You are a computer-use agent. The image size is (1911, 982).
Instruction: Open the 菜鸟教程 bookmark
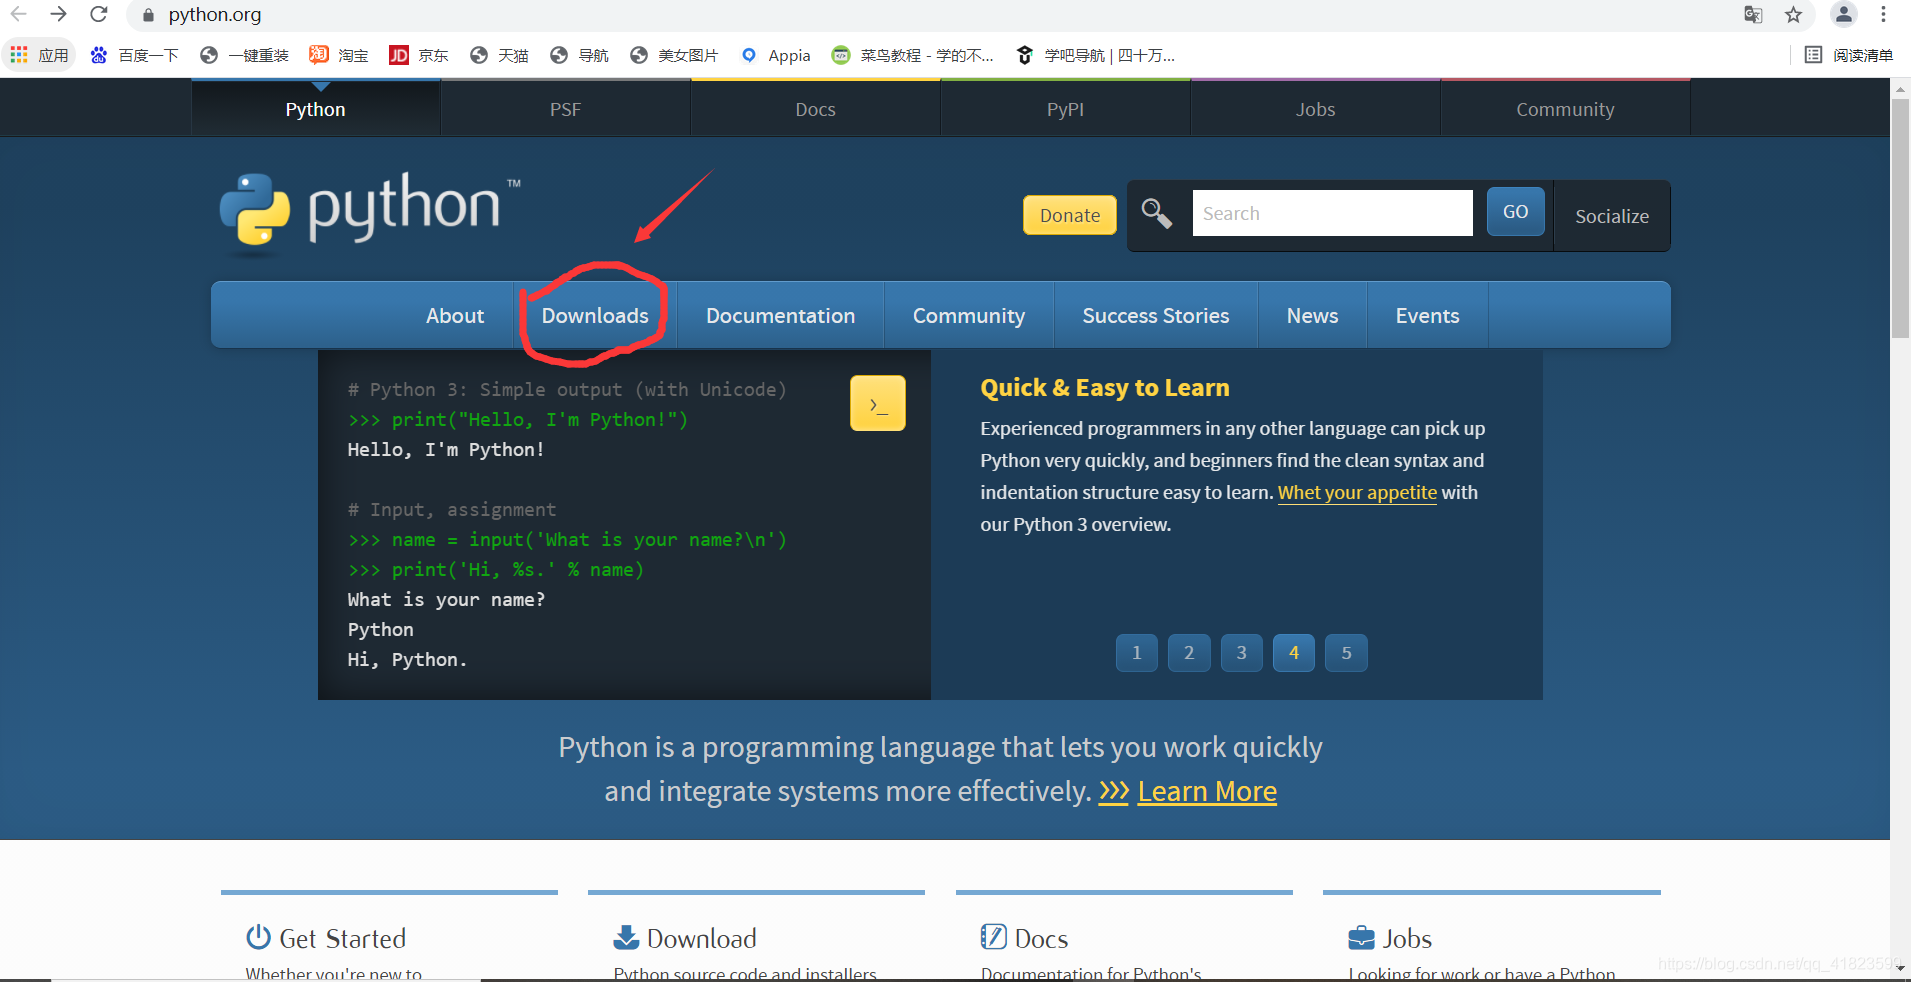(912, 55)
